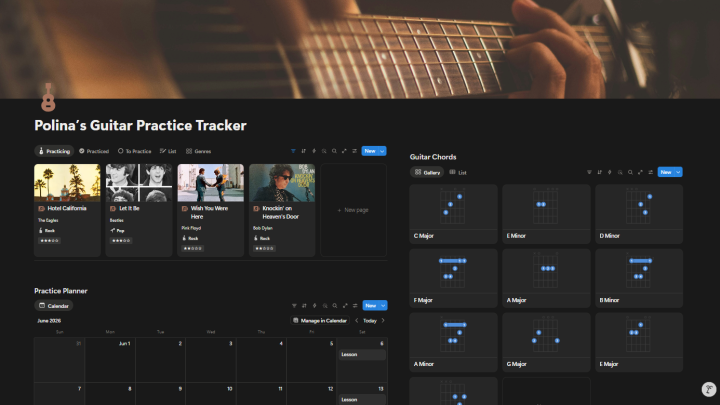
Task: Click the help button at bottom right
Action: (x=709, y=389)
